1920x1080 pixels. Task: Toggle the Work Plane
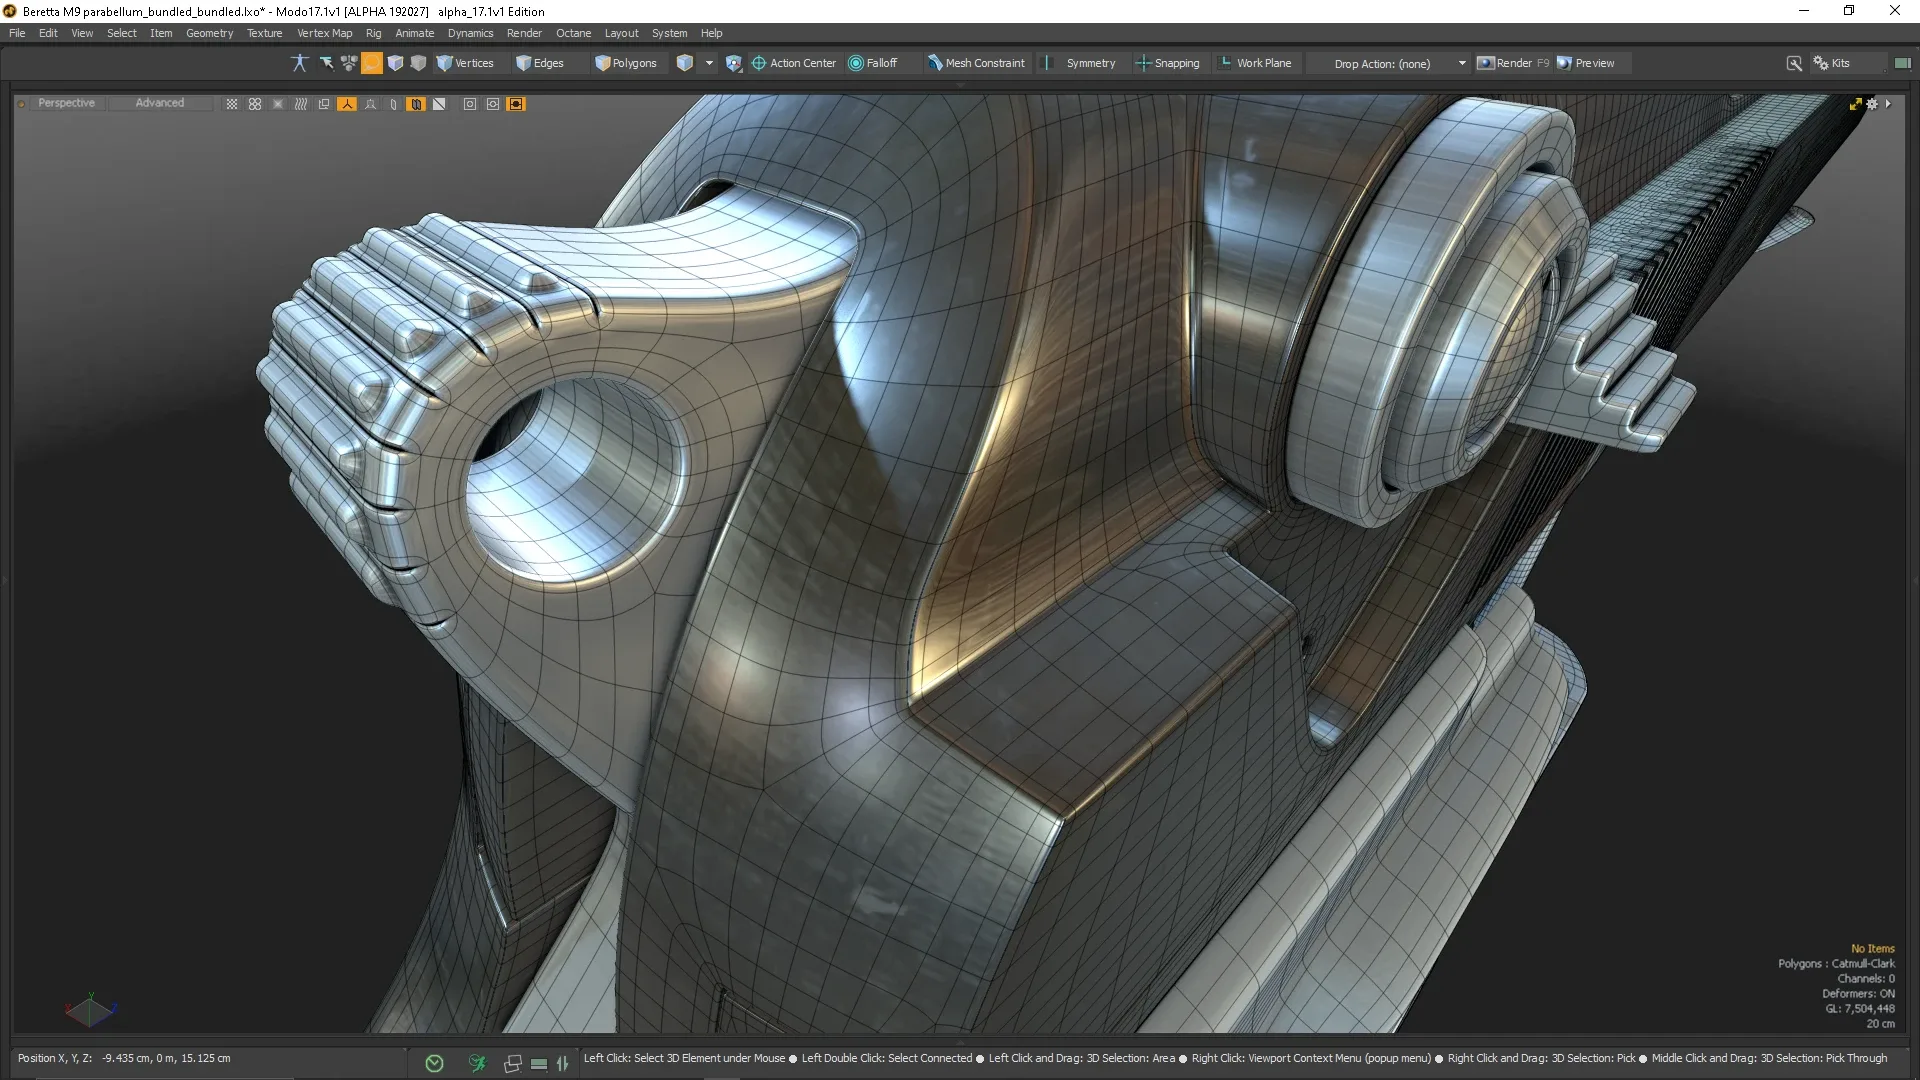point(1255,63)
